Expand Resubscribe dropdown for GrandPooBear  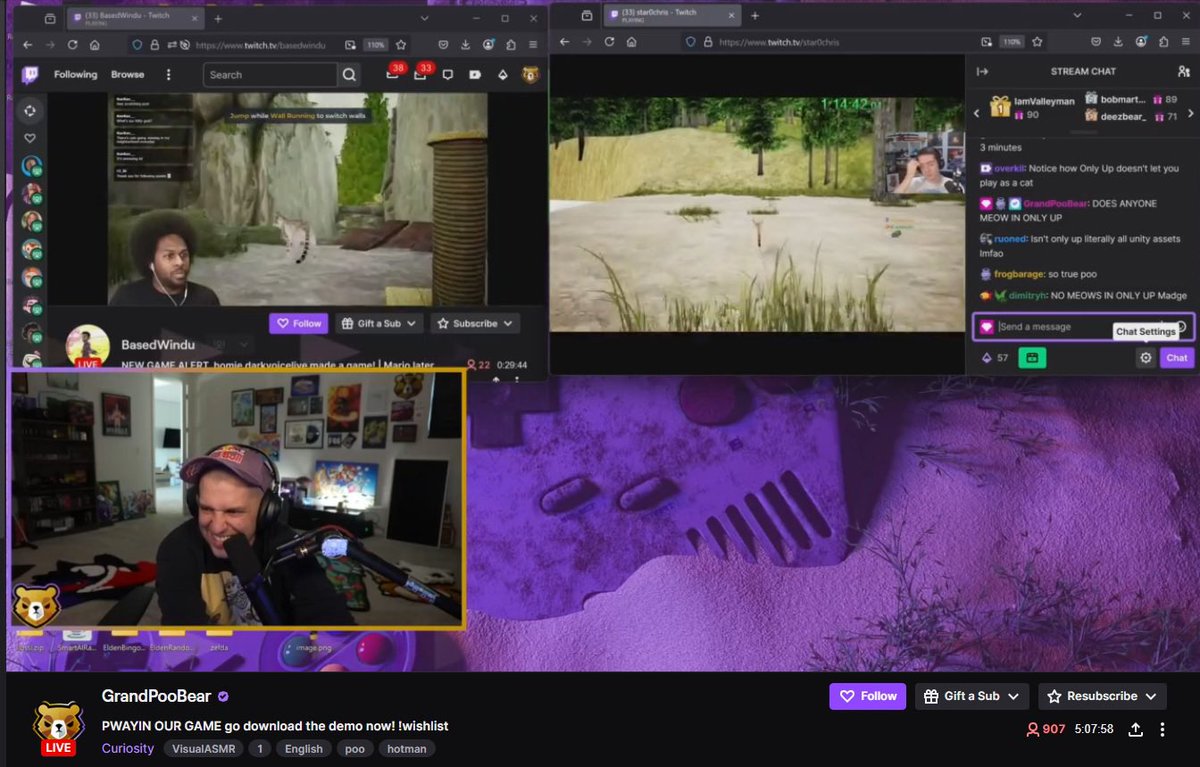pyautogui.click(x=1102, y=696)
